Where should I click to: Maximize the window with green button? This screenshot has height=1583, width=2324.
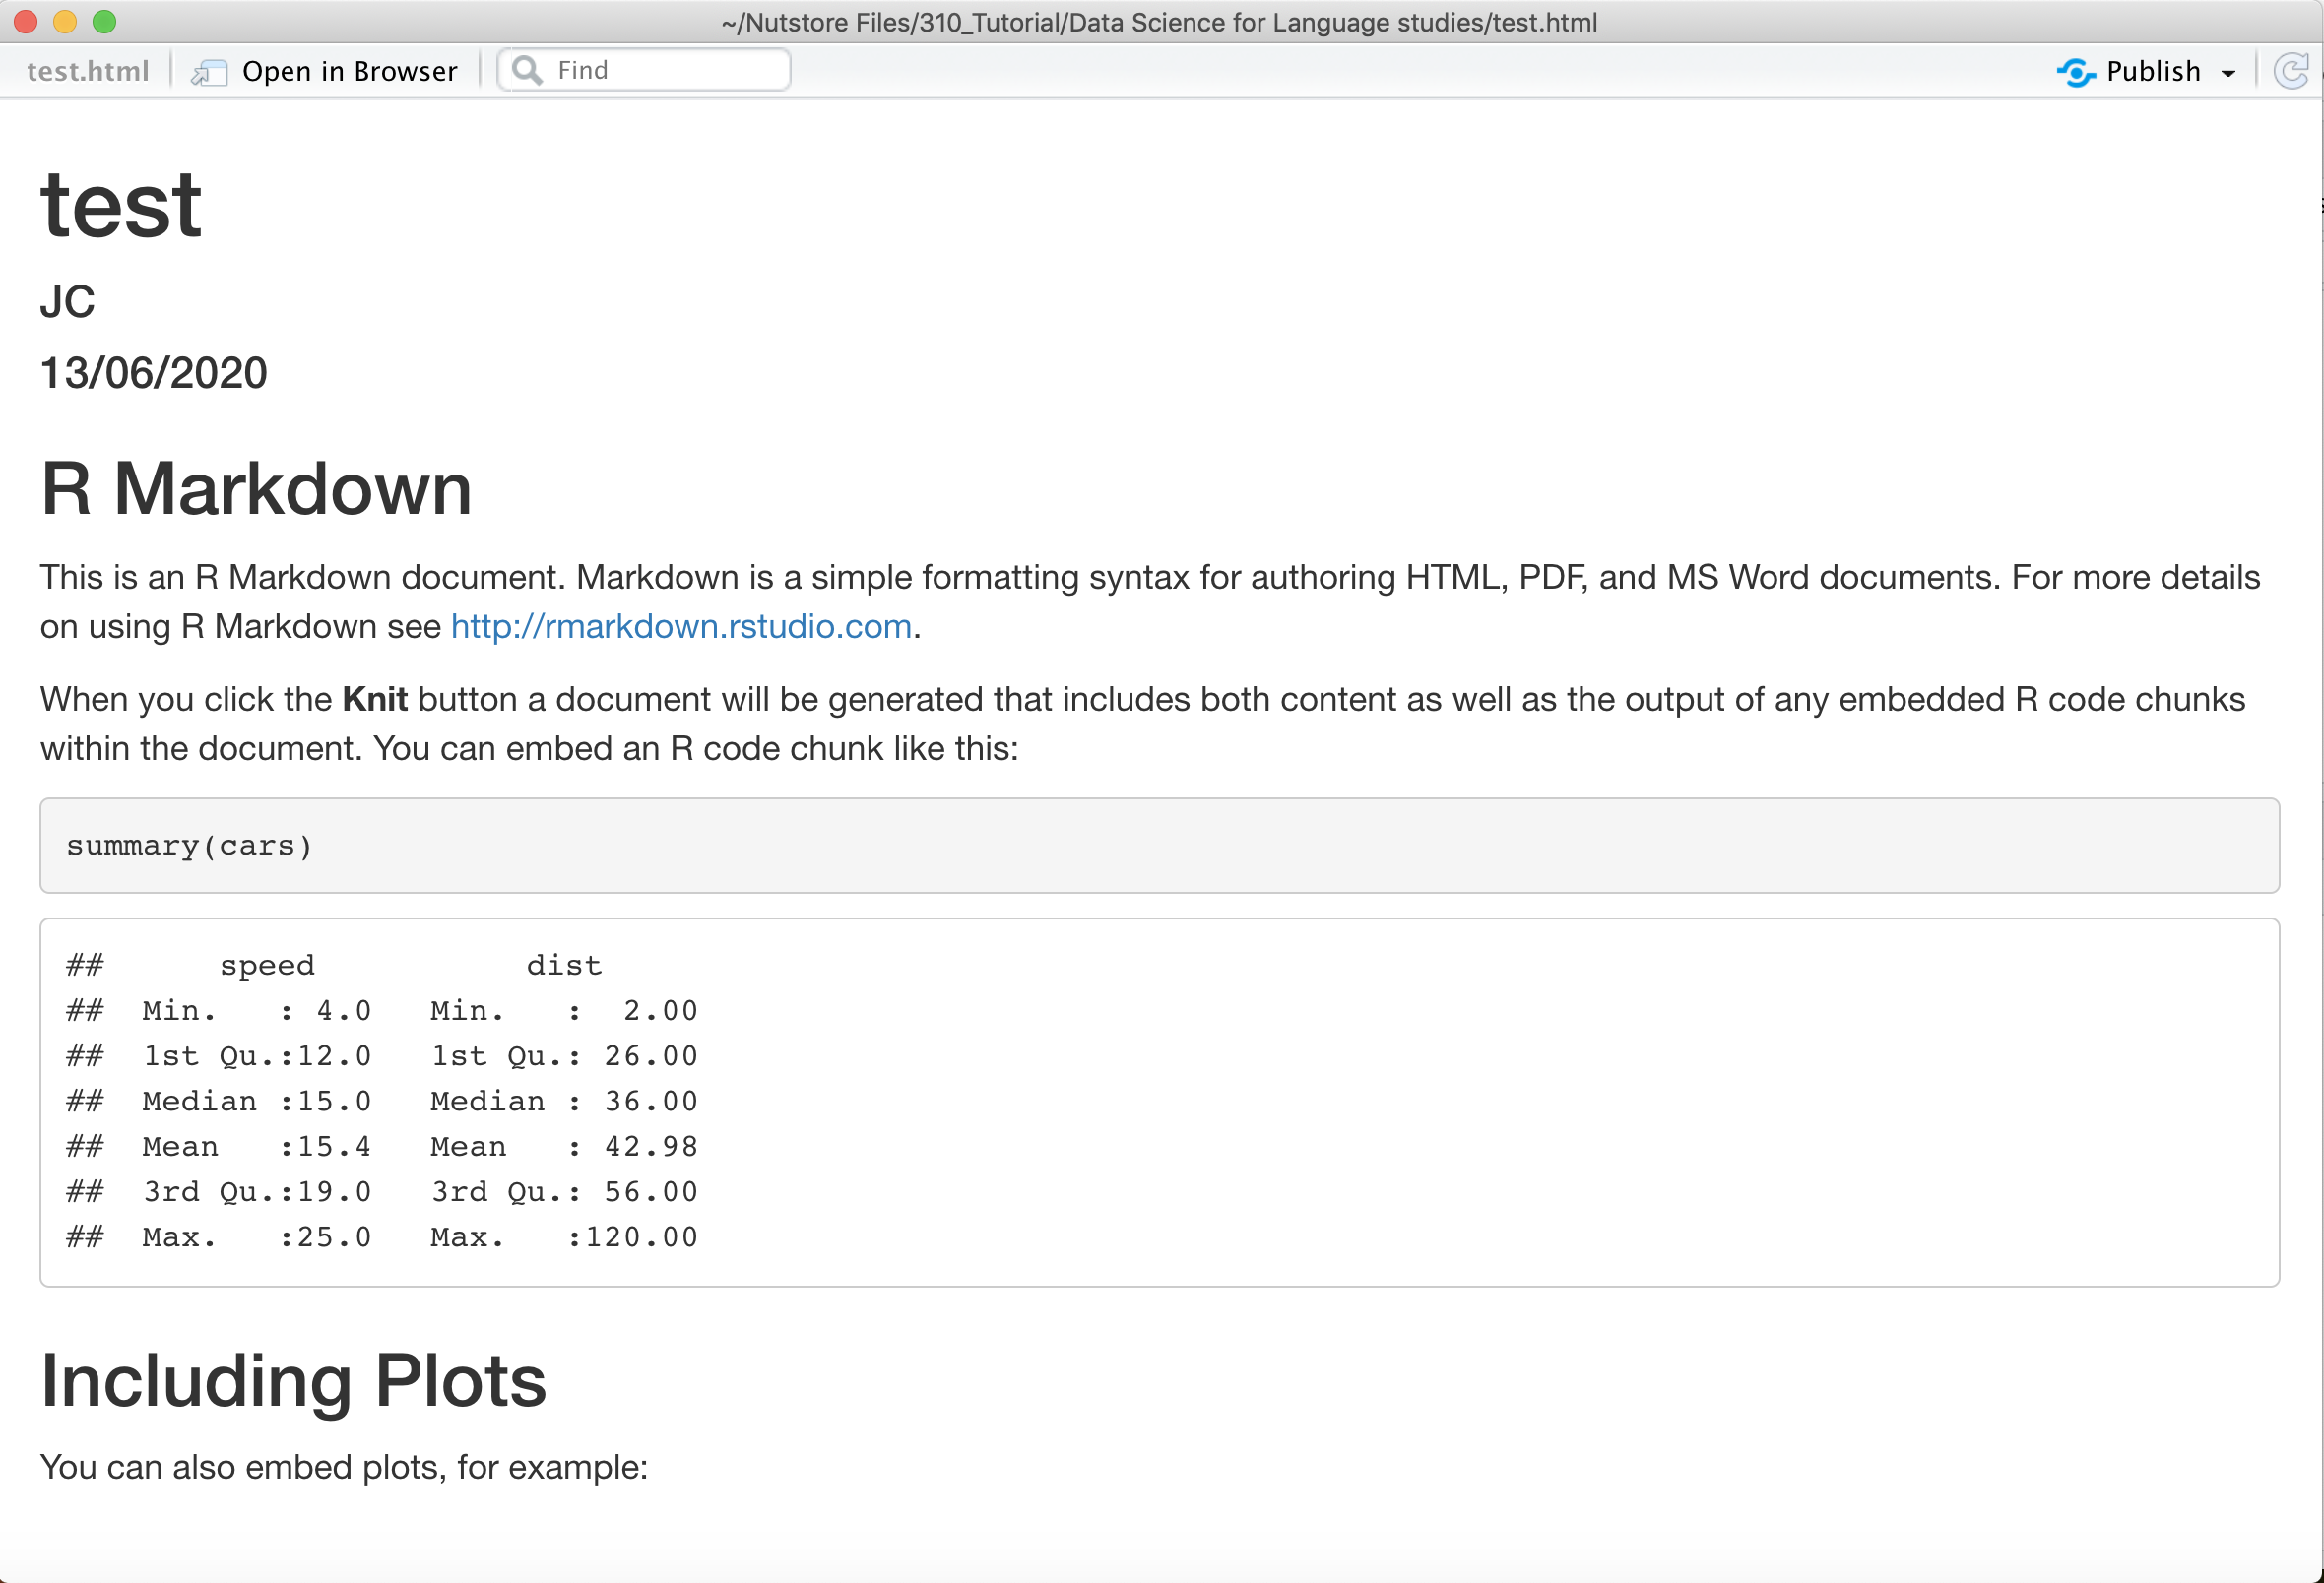104,21
